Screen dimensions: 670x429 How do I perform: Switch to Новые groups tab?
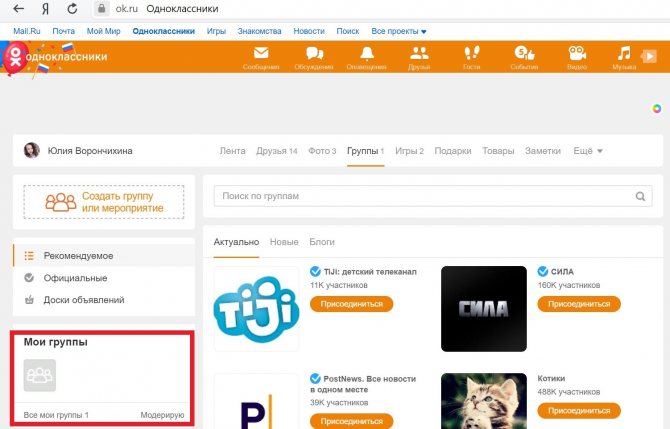point(284,242)
